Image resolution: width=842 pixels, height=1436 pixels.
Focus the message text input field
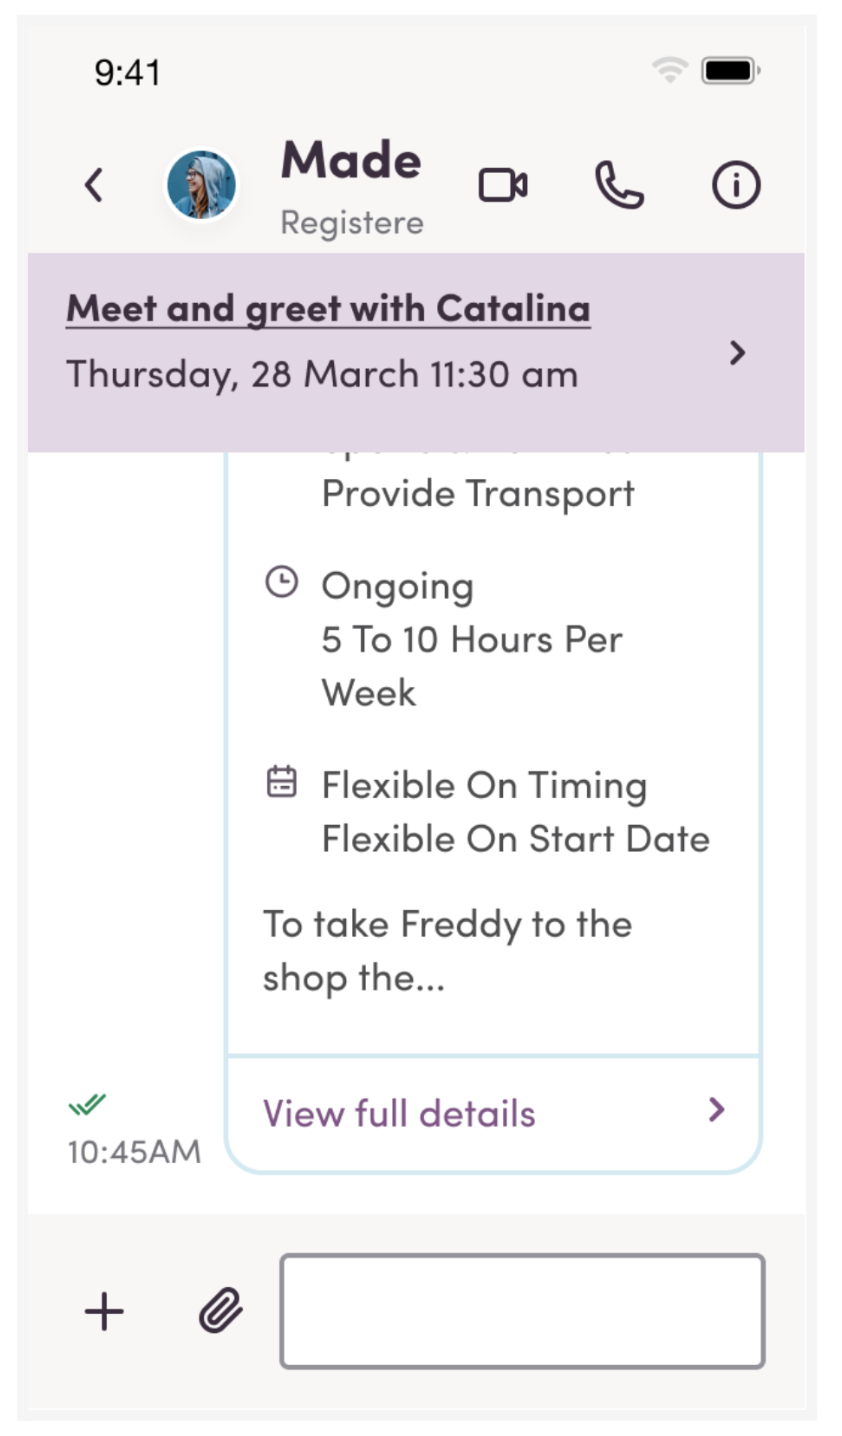coord(523,1311)
